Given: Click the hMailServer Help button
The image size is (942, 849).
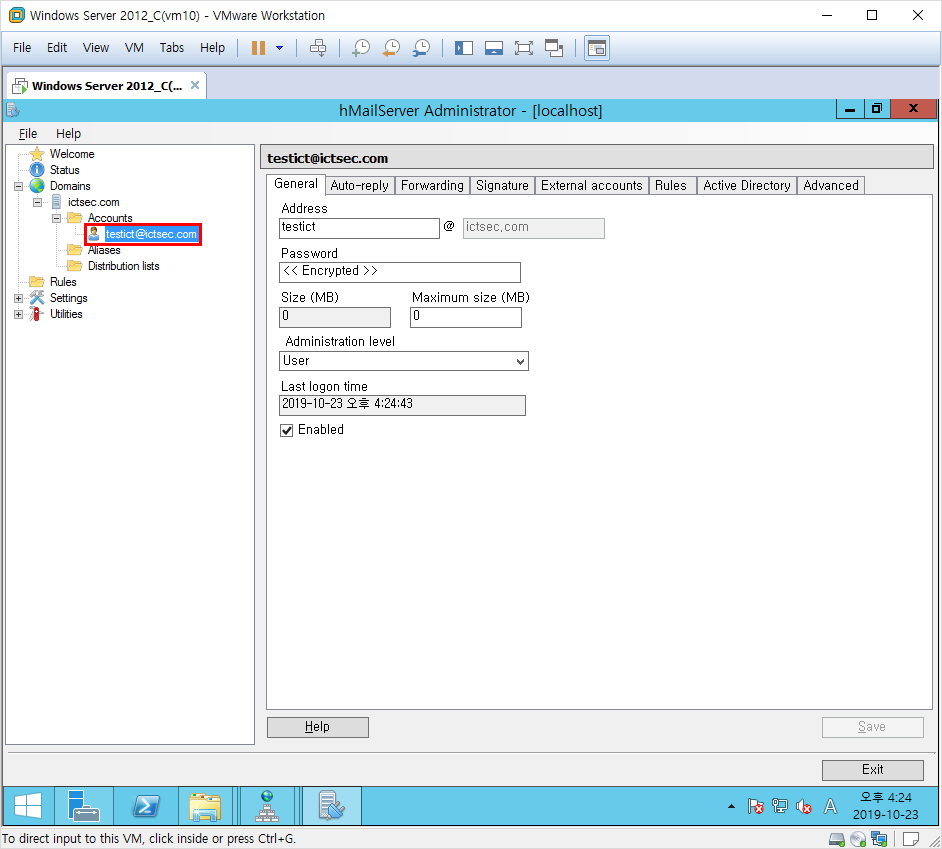Looking at the screenshot, I should (x=318, y=727).
